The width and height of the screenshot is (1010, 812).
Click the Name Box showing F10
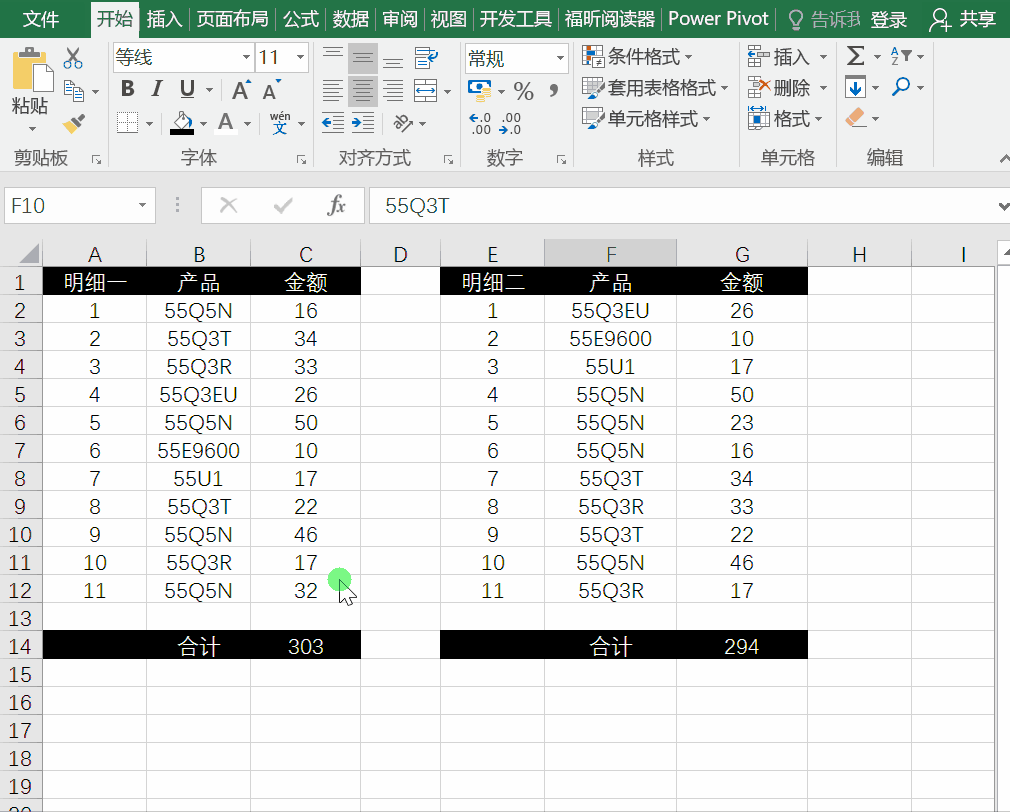(70, 205)
